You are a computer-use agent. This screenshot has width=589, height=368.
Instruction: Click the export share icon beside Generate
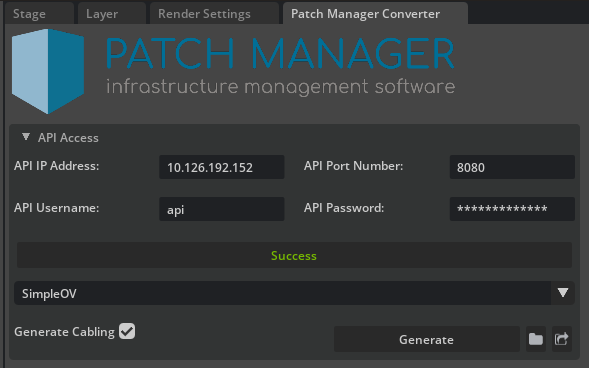pyautogui.click(x=562, y=339)
